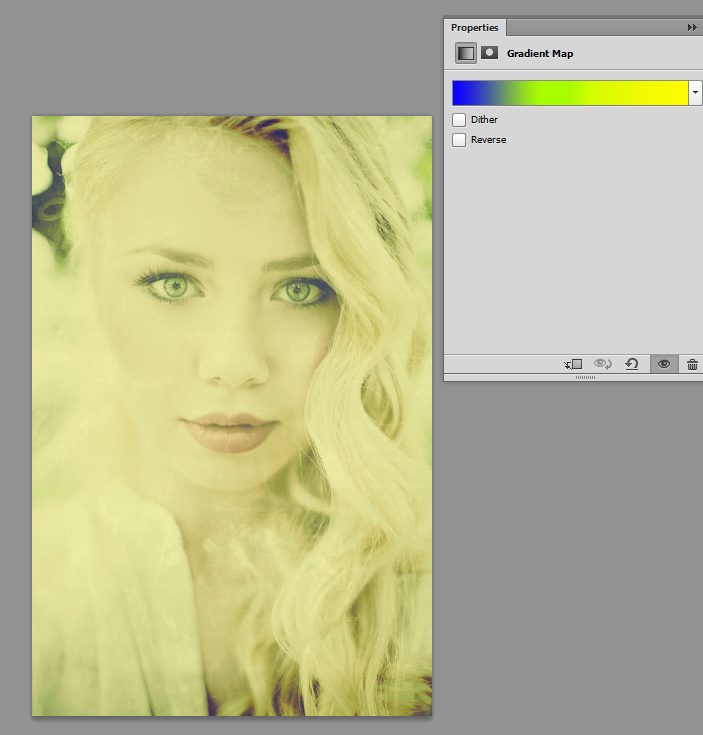Viewport: 703px width, 735px height.
Task: Collapse the Properties panel with double arrows
Action: tap(691, 28)
